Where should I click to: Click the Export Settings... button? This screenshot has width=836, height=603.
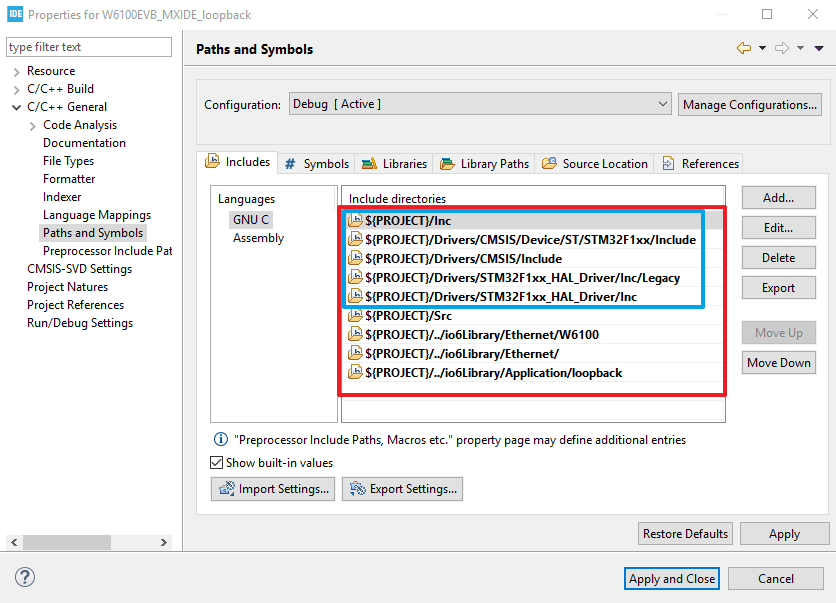pyautogui.click(x=403, y=489)
